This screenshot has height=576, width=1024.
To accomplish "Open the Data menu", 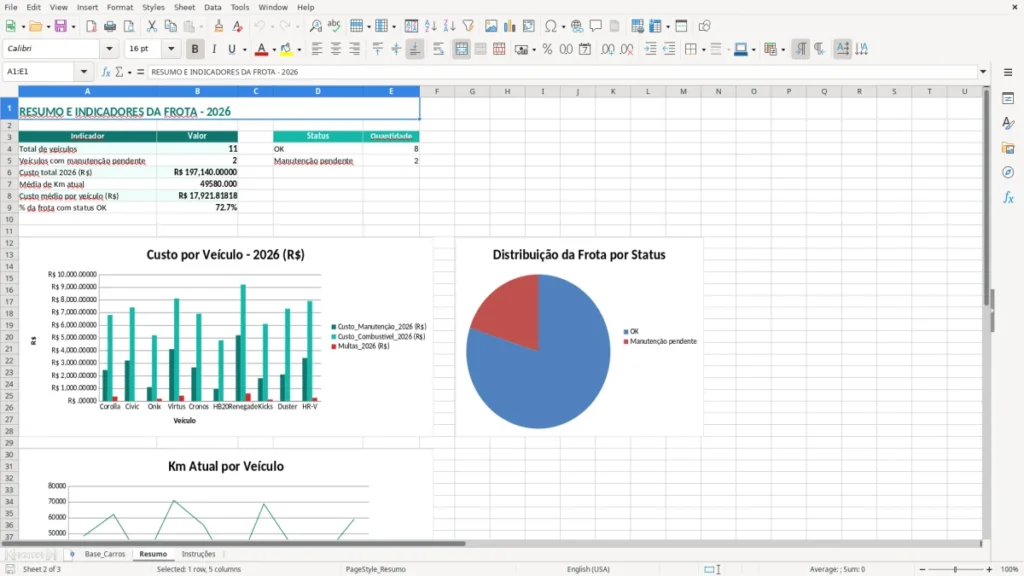I will click(212, 7).
